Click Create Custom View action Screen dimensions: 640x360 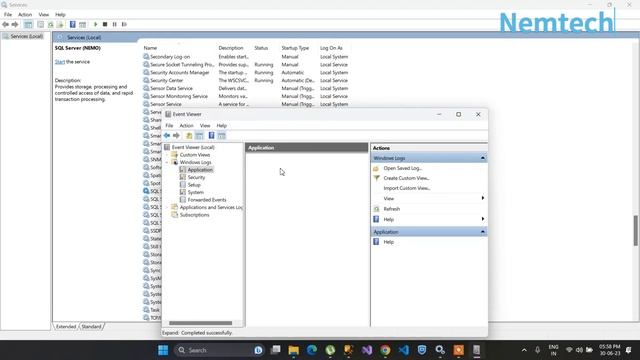tap(406, 178)
